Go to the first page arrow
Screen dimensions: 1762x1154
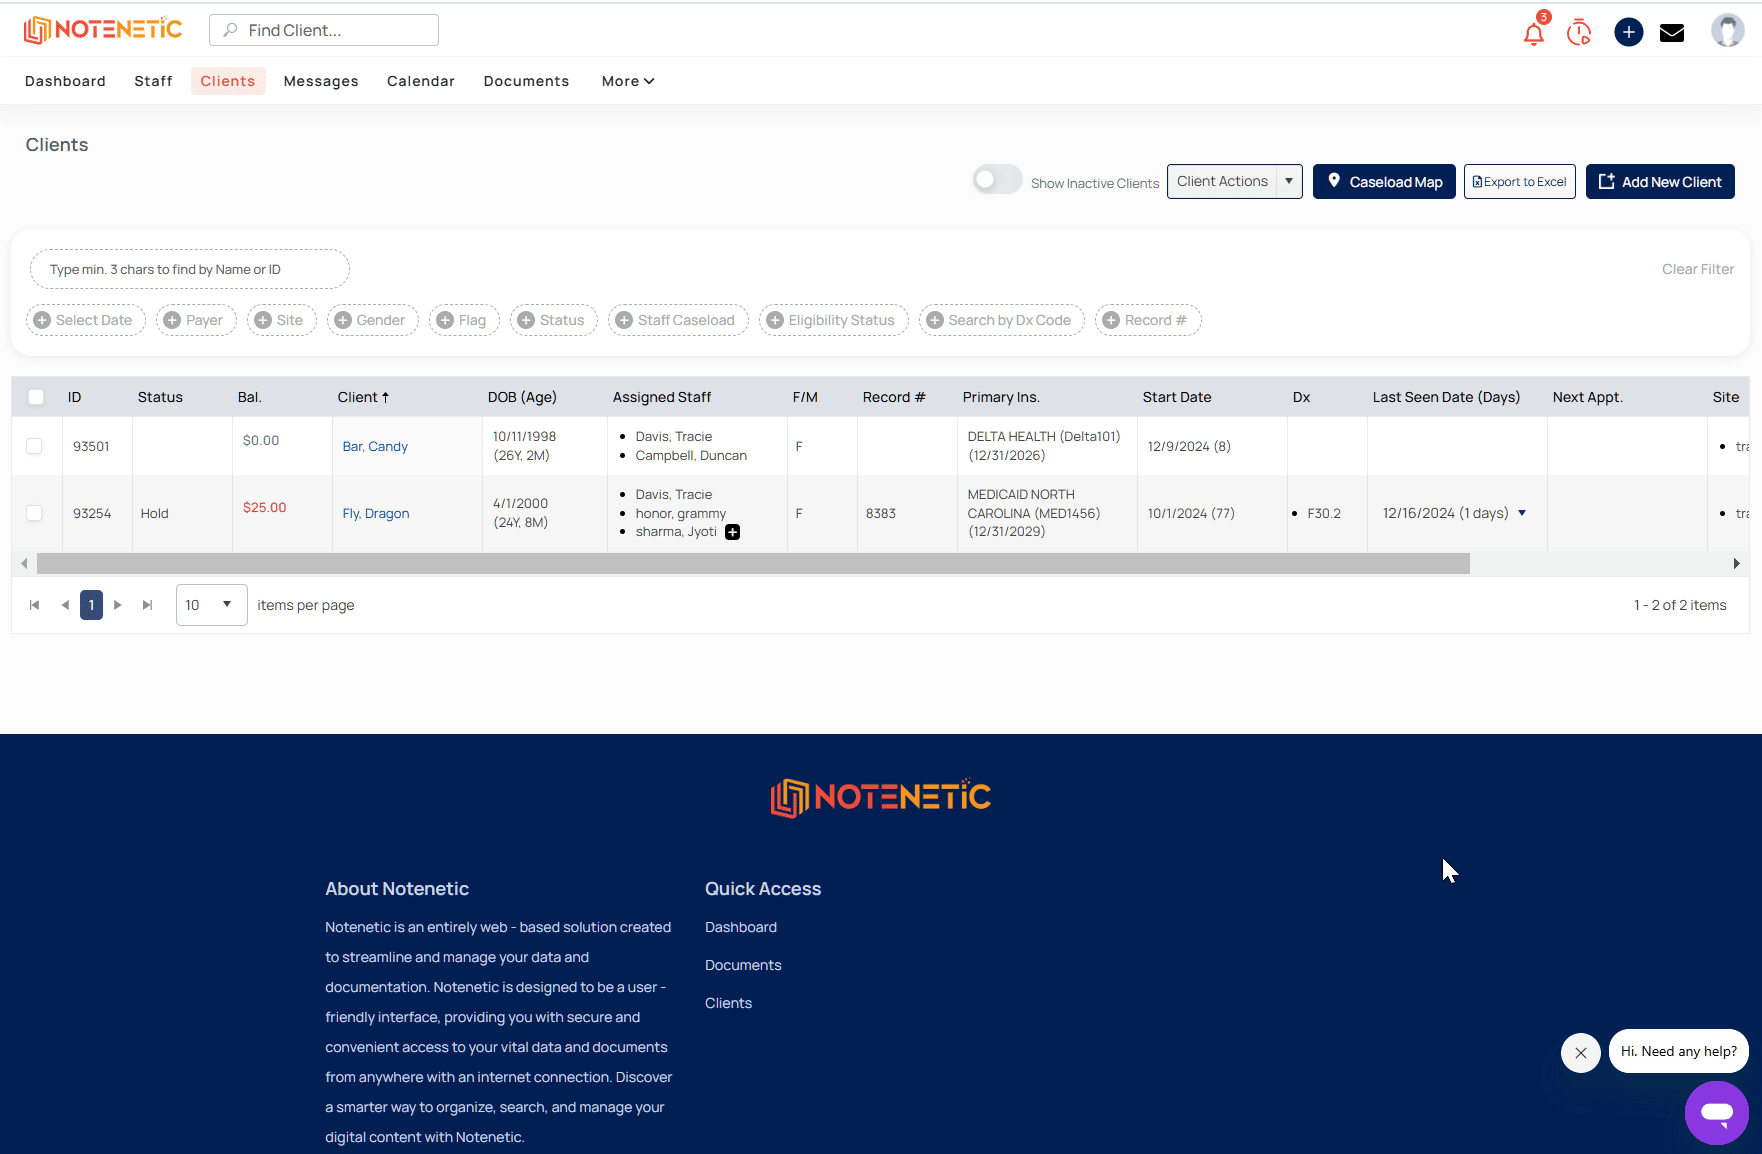pos(35,605)
